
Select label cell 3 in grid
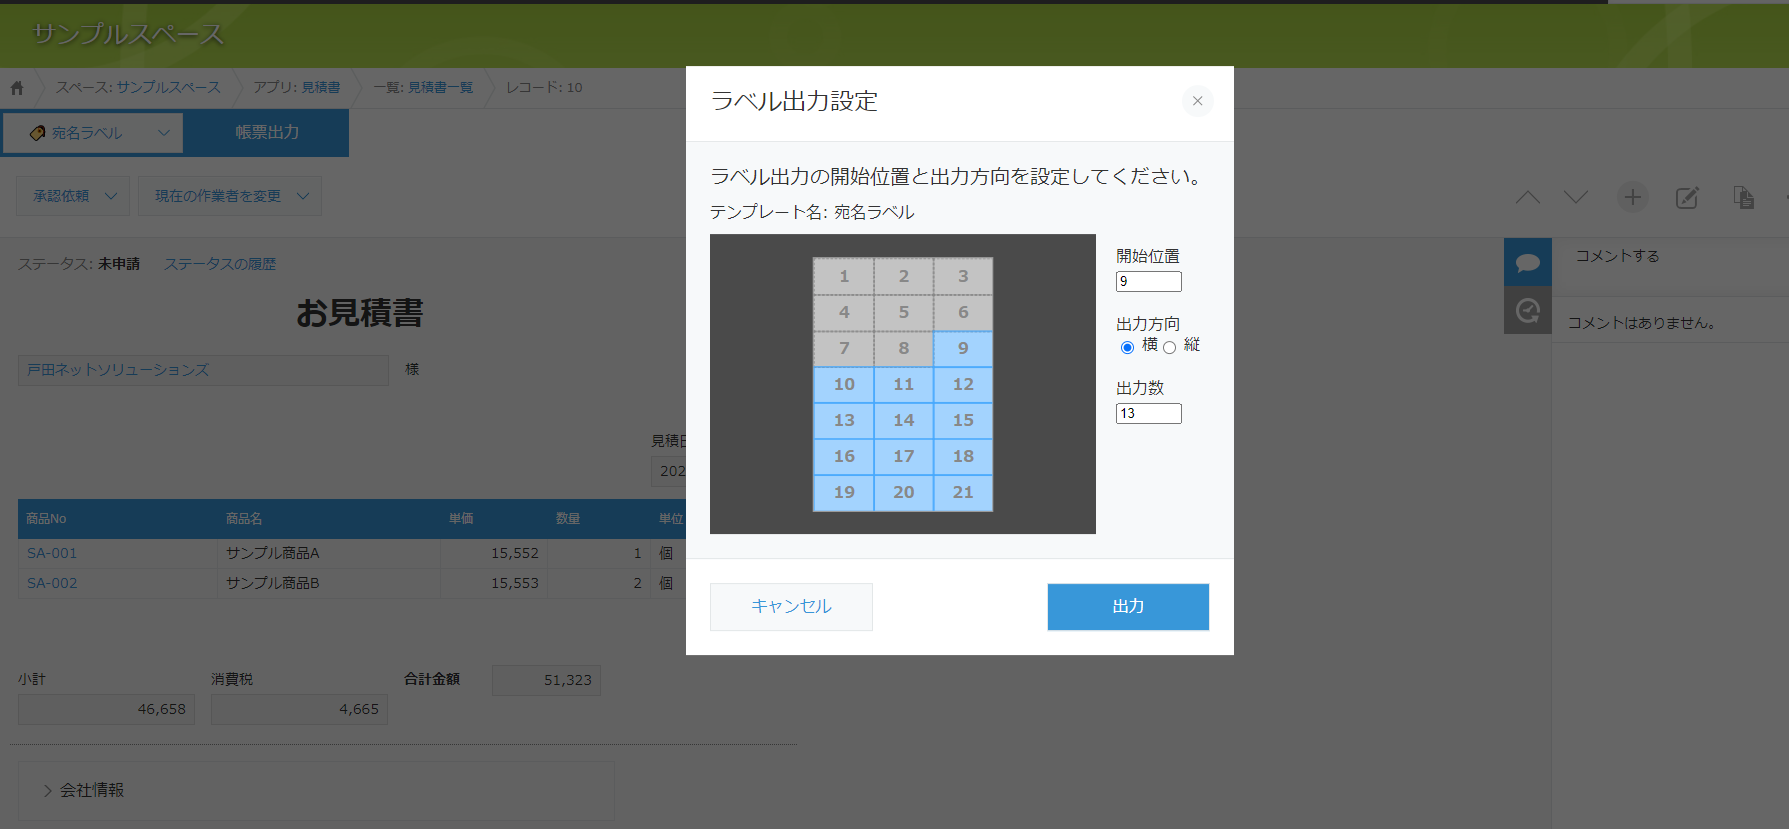pyautogui.click(x=963, y=276)
